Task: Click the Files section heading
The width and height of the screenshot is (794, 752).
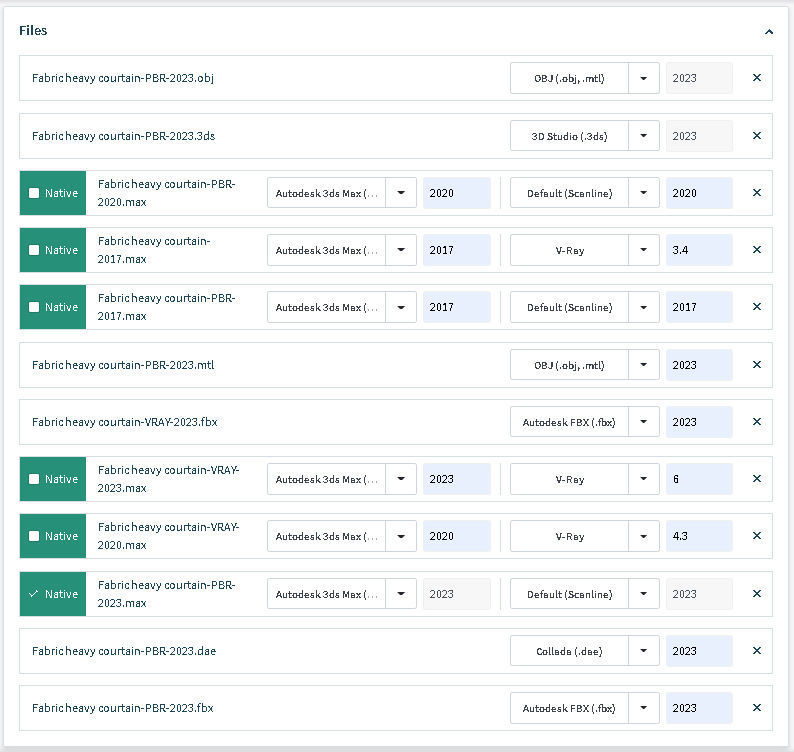Action: point(33,31)
